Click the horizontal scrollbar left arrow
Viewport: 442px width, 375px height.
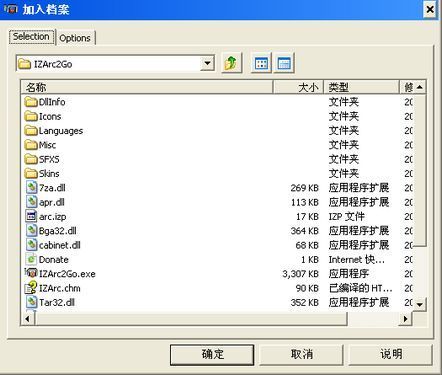(x=27, y=319)
